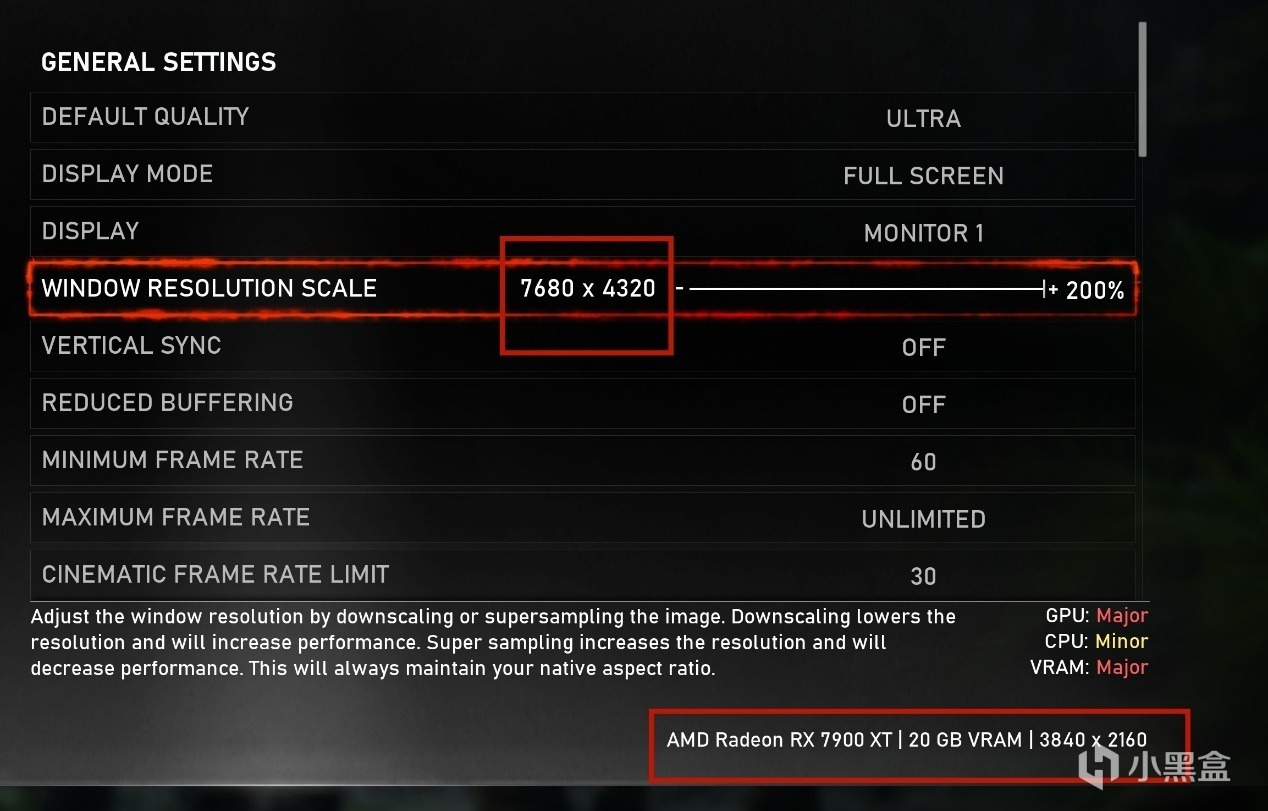The height and width of the screenshot is (811, 1268).
Task: Click the 7680 x 4320 resolution readout
Action: coord(588,289)
